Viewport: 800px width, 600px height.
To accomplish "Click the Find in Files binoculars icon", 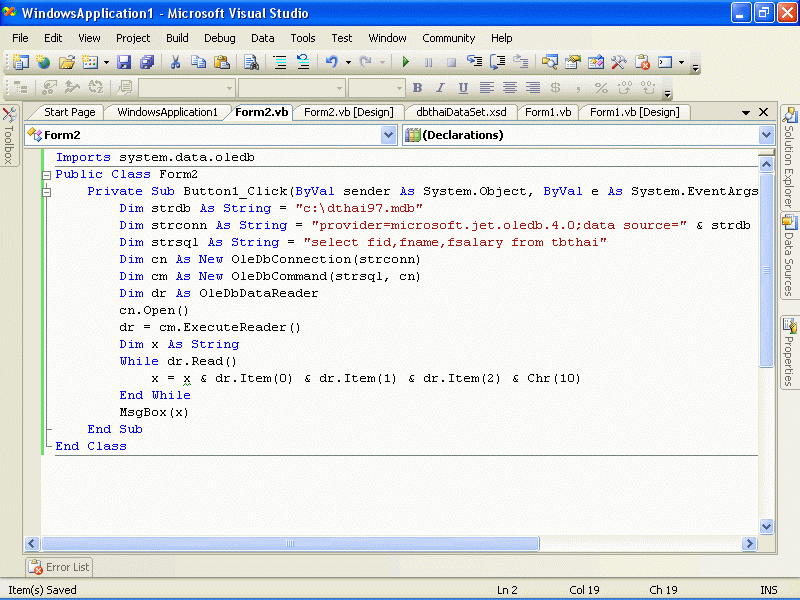I will tap(251, 62).
